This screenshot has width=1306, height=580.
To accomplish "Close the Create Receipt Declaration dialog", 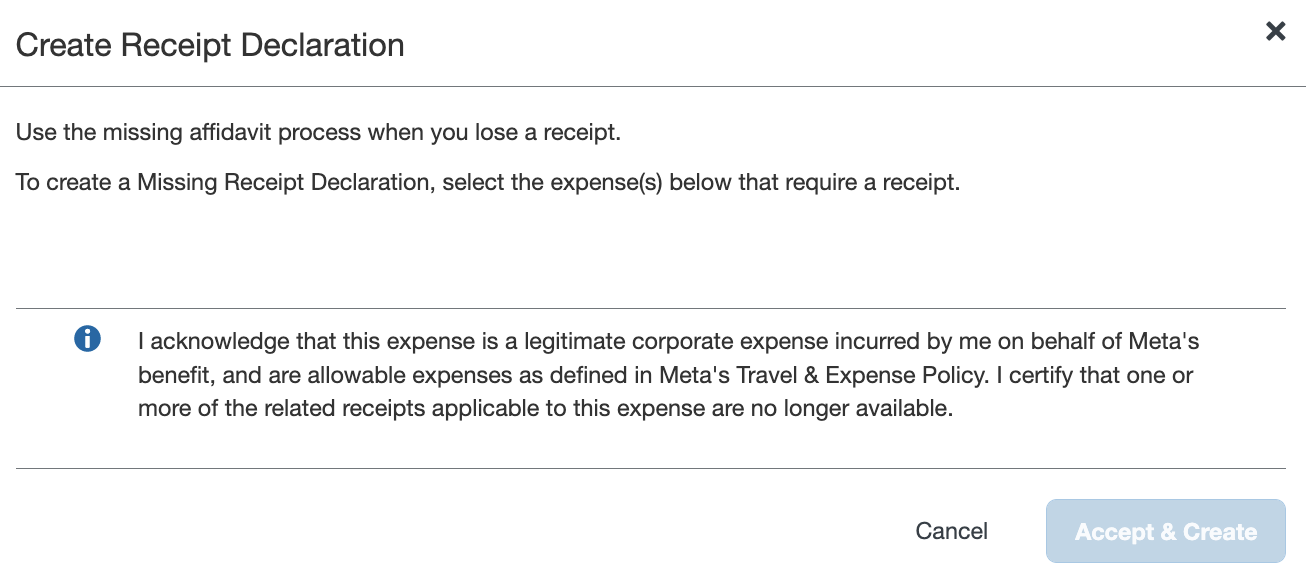I will tap(1275, 32).
